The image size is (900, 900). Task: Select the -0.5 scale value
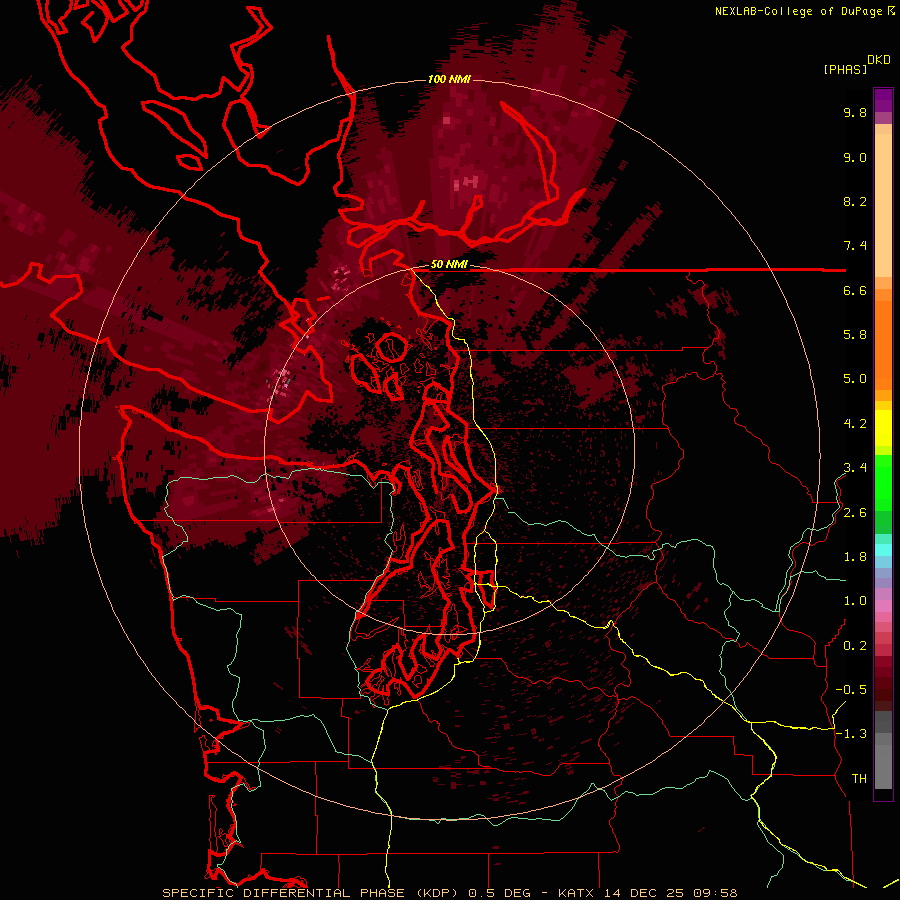tap(851, 690)
